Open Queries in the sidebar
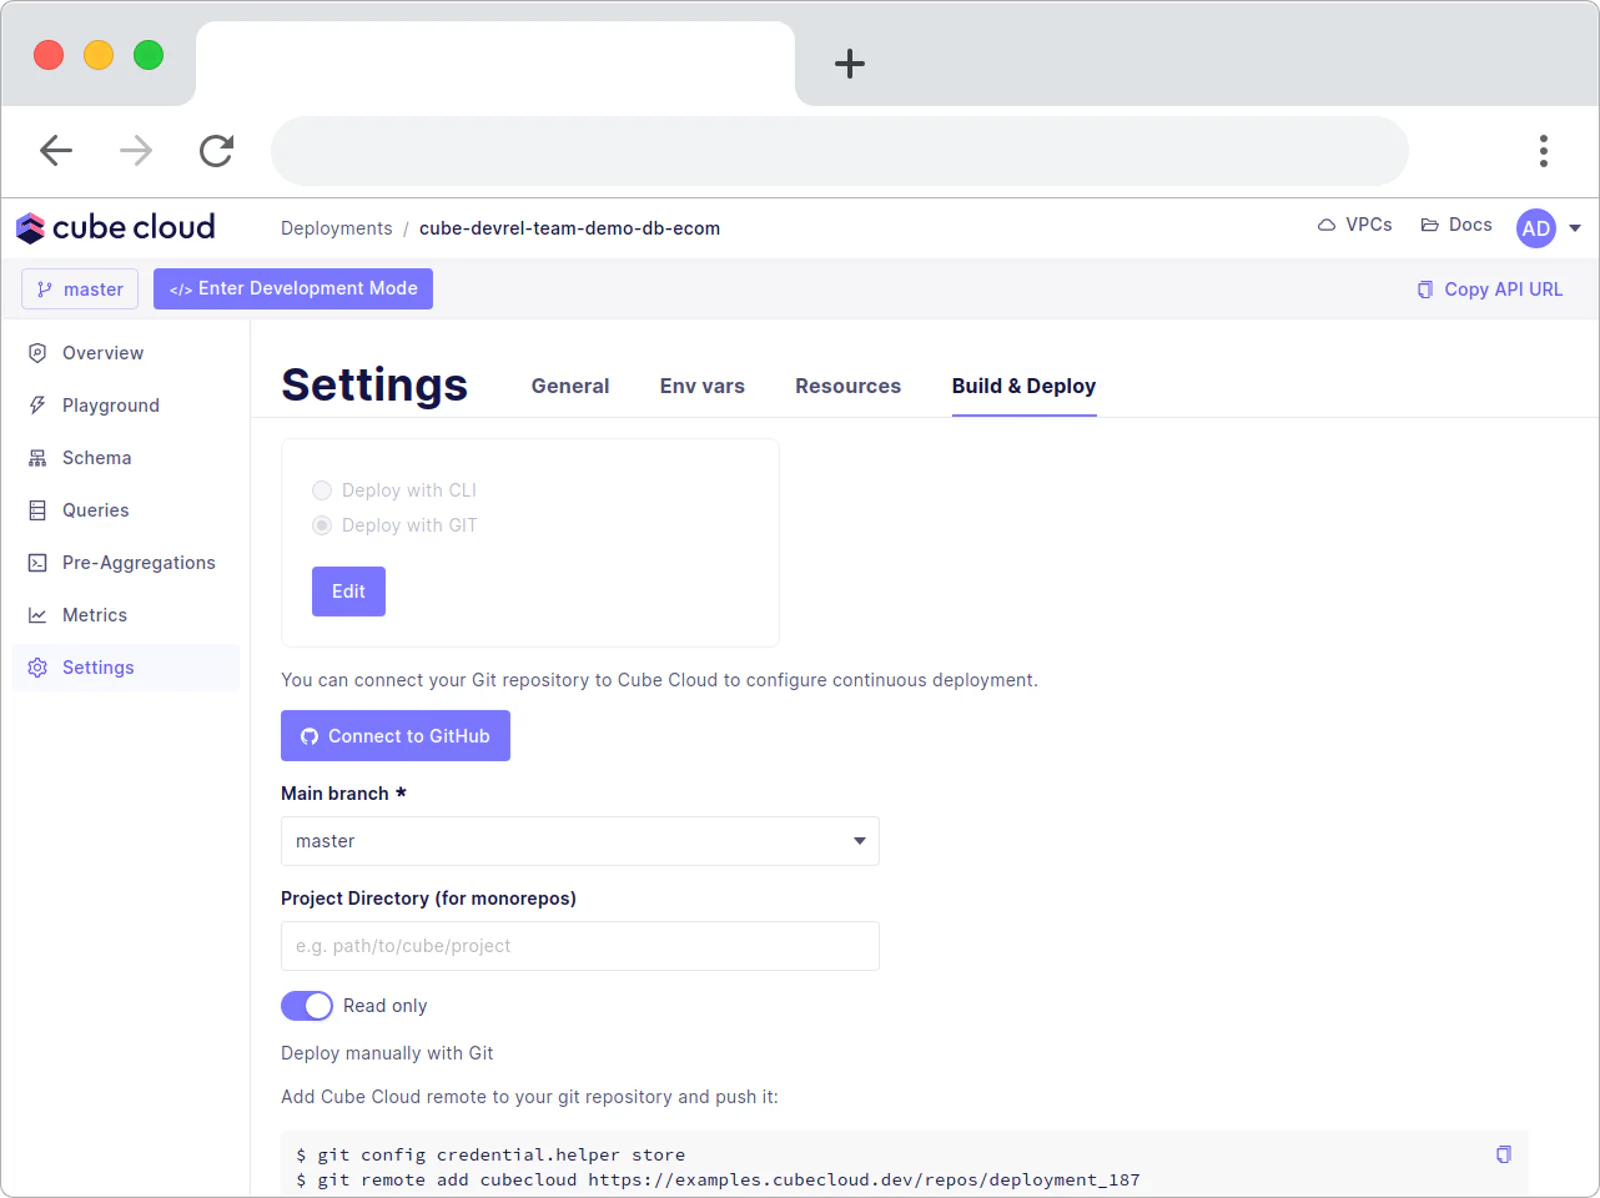Screen dimensions: 1600x1198 (126, 510)
